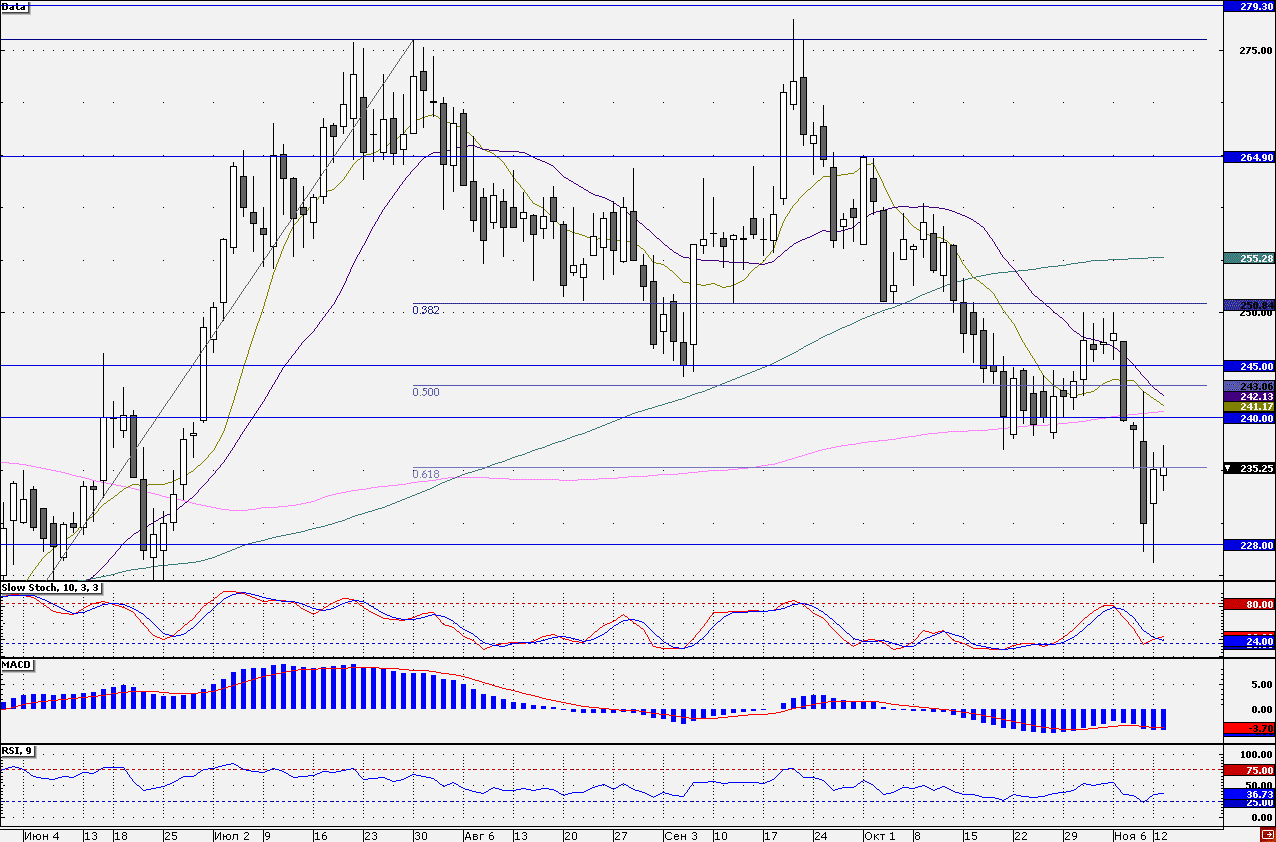Click the Data button in top-left corner

[x=15, y=7]
